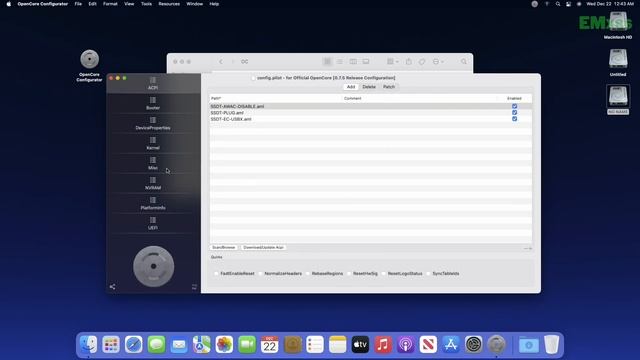This screenshot has width=640, height=360.
Task: Switch Finder window to column view
Action: click(x=353, y=62)
